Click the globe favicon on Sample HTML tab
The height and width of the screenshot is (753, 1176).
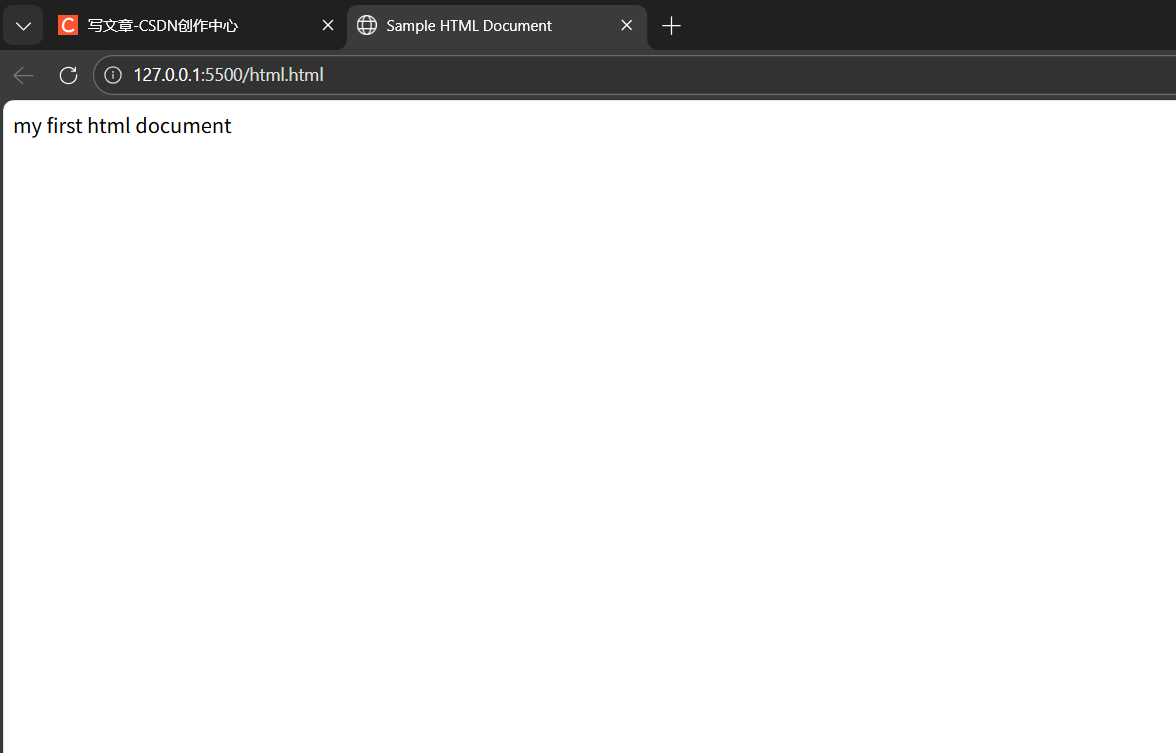(367, 26)
